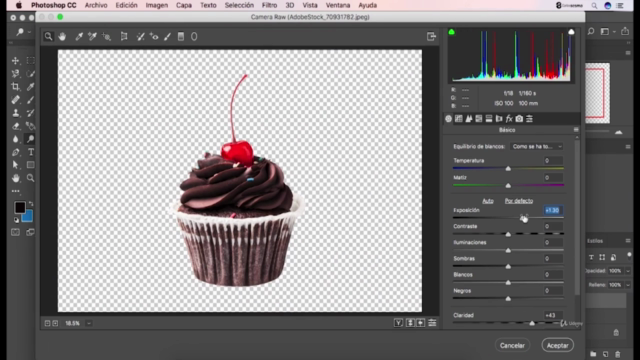Select the Pen tool
This screenshot has height=360, width=640.
tap(16, 152)
